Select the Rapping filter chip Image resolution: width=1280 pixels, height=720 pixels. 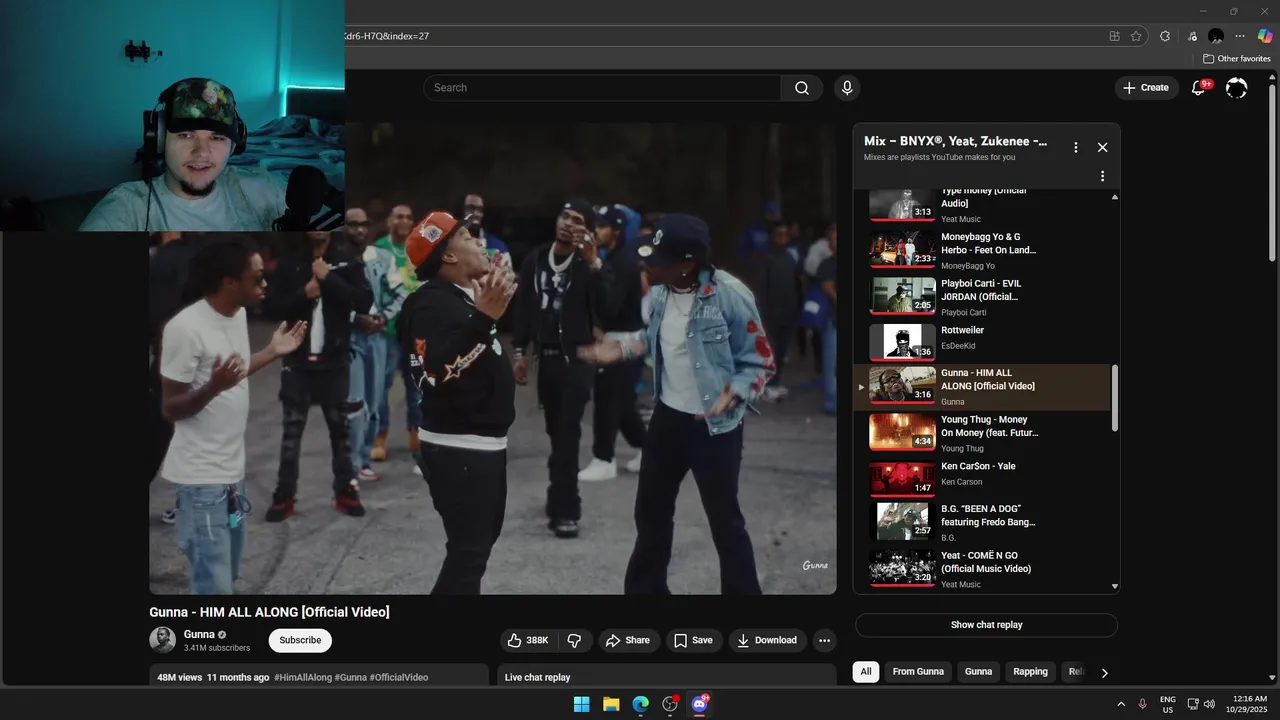pos(1030,672)
